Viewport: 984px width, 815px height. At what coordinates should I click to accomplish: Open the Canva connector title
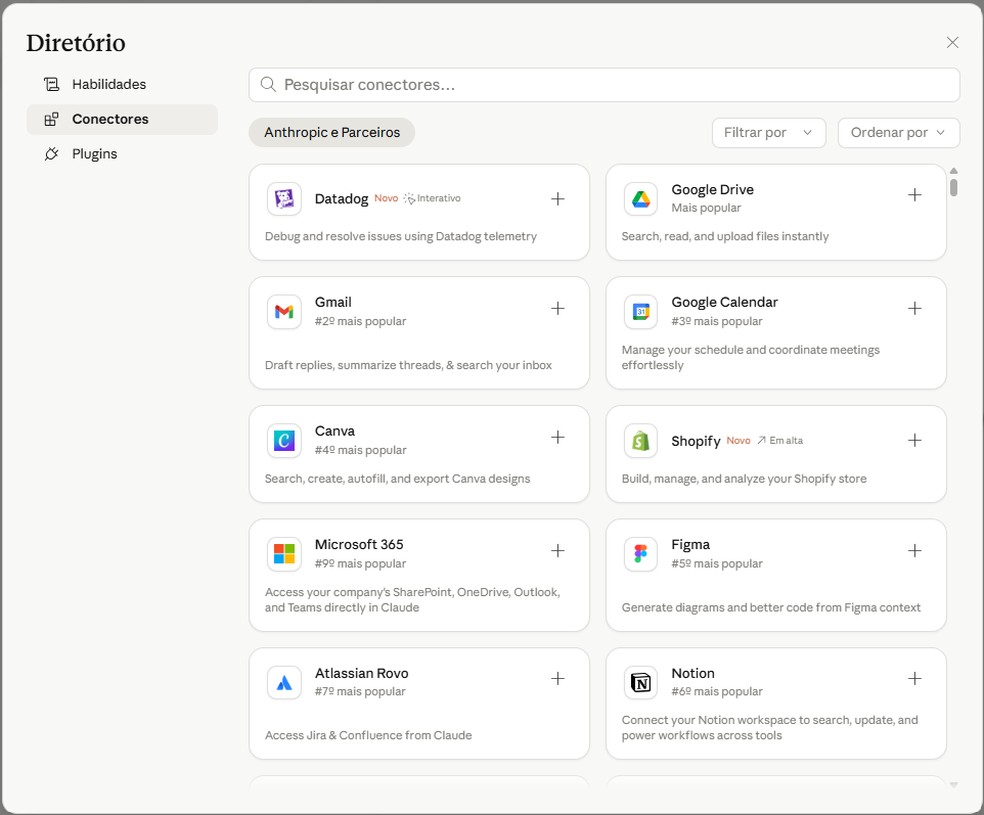[x=334, y=431]
